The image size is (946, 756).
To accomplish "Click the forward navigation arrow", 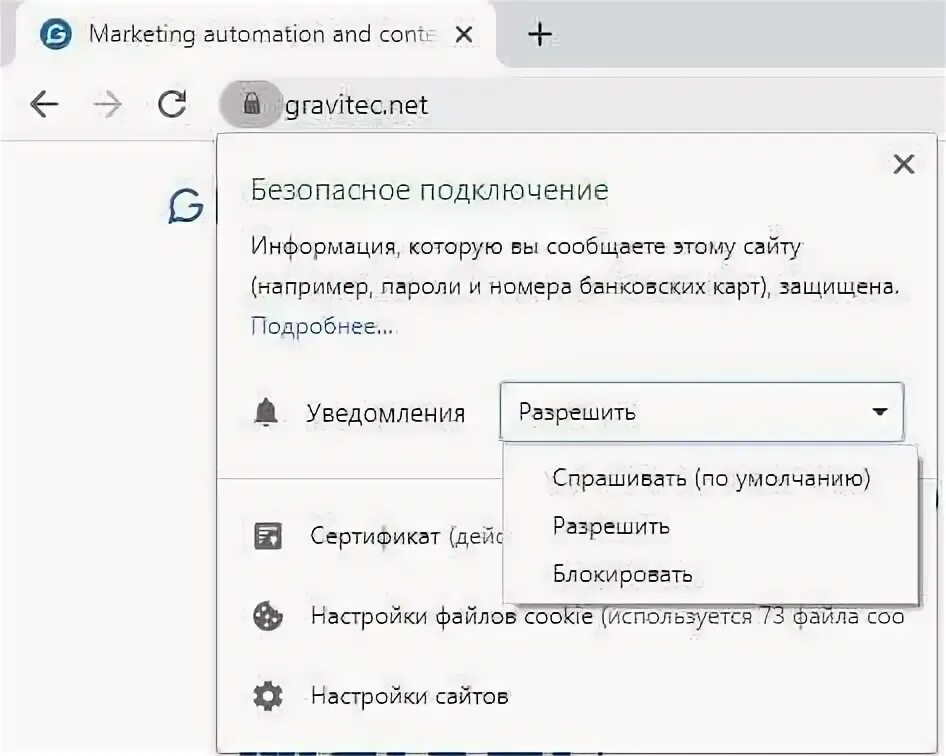I will click(107, 104).
